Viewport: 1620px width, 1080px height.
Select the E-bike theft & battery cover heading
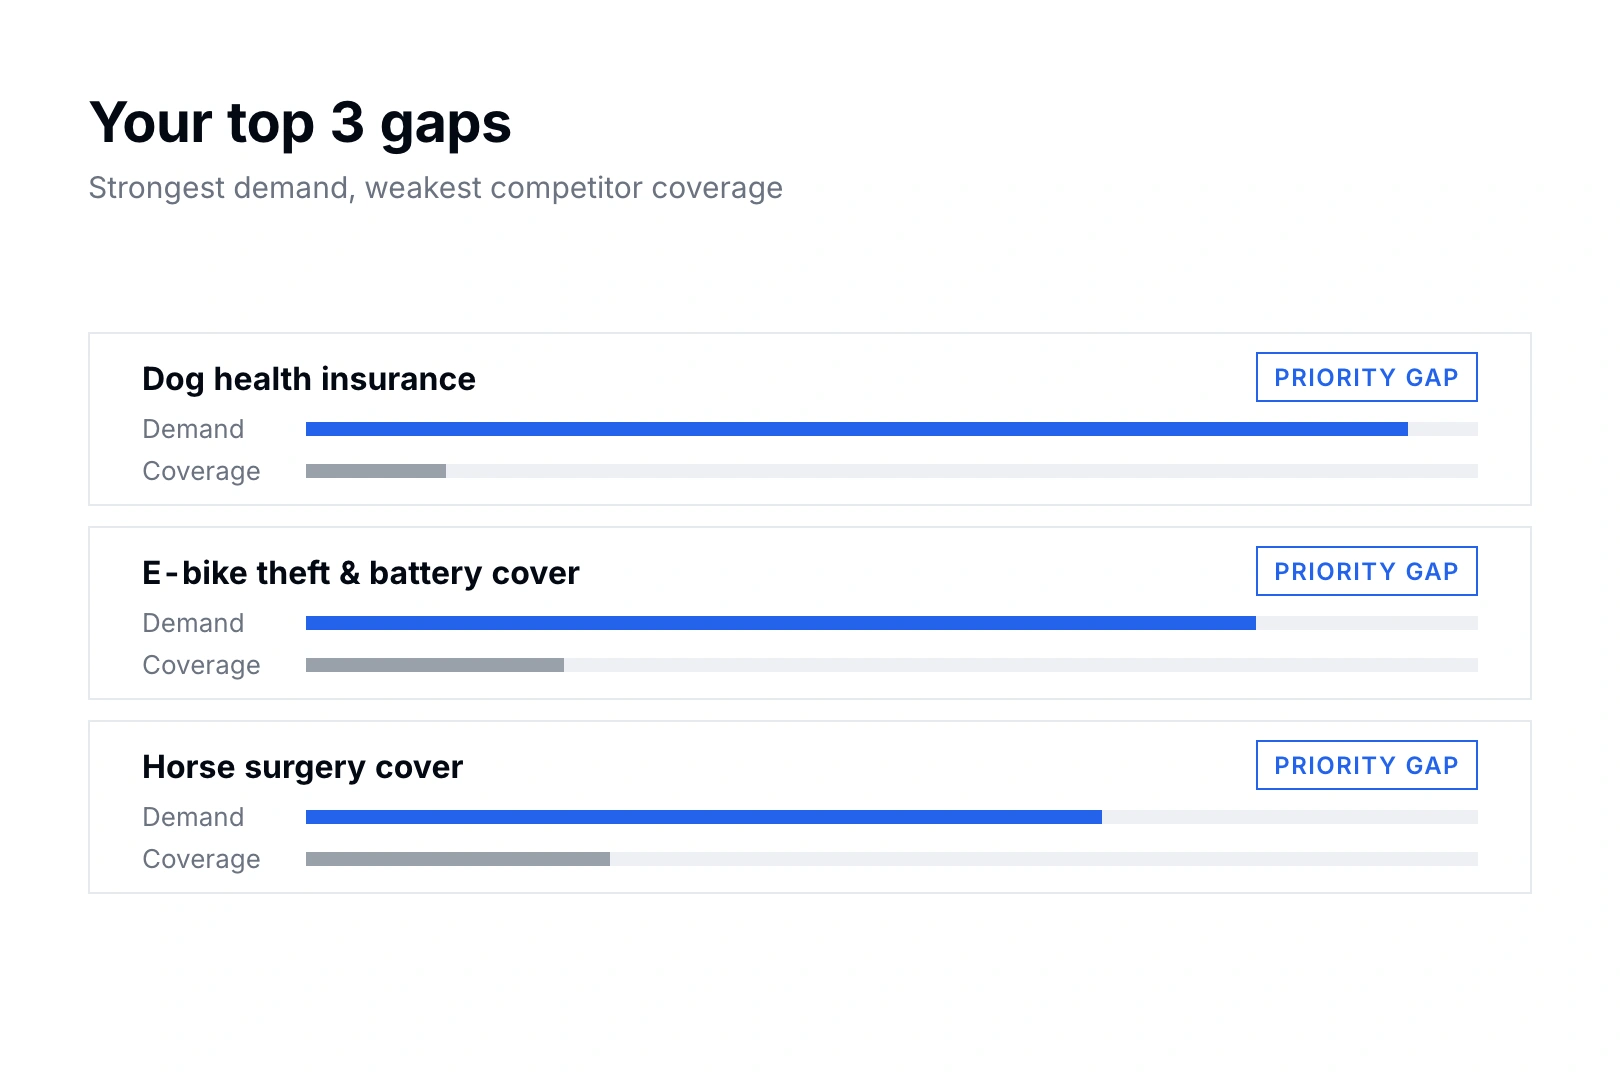click(361, 573)
